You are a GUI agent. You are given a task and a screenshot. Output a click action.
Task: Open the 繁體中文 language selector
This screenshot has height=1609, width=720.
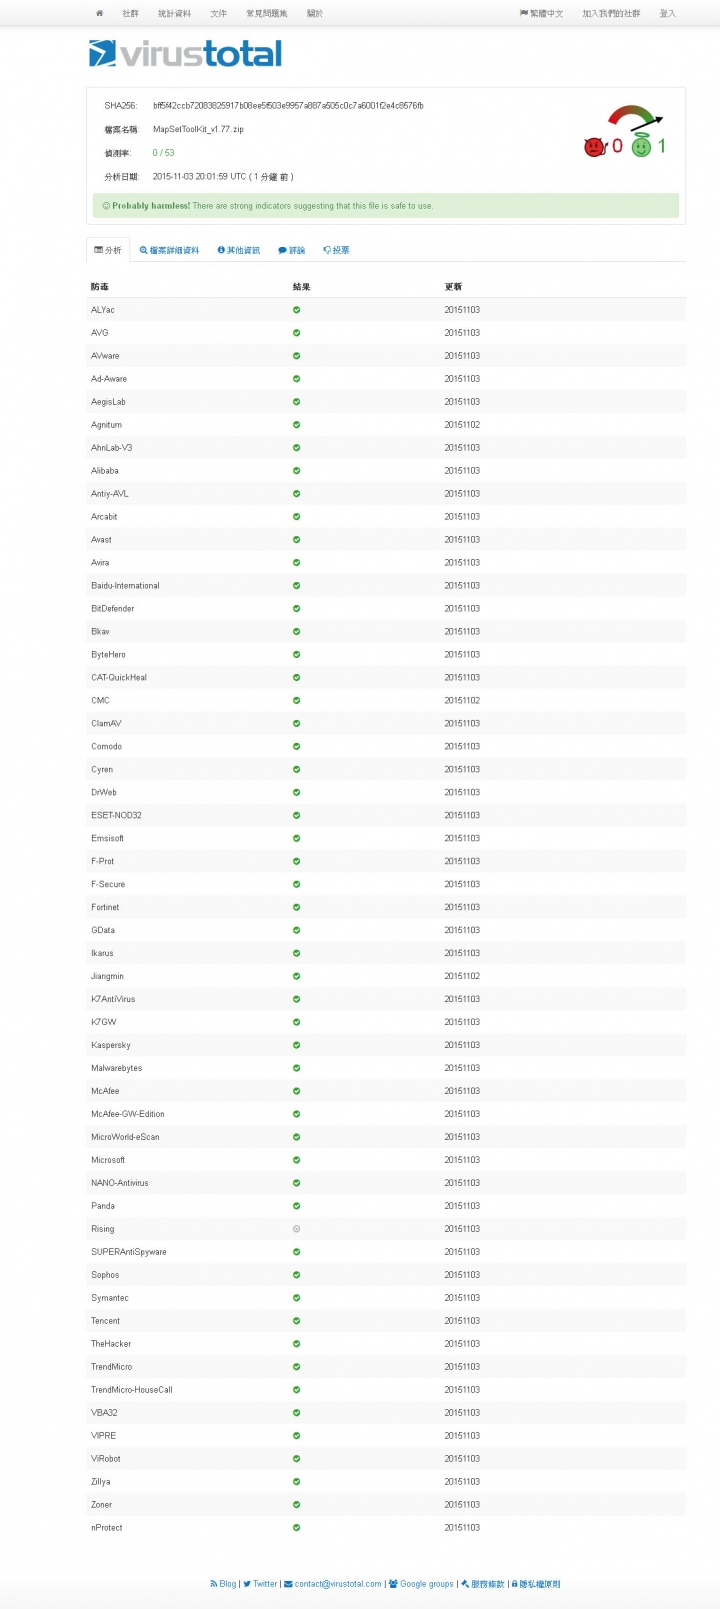point(541,14)
